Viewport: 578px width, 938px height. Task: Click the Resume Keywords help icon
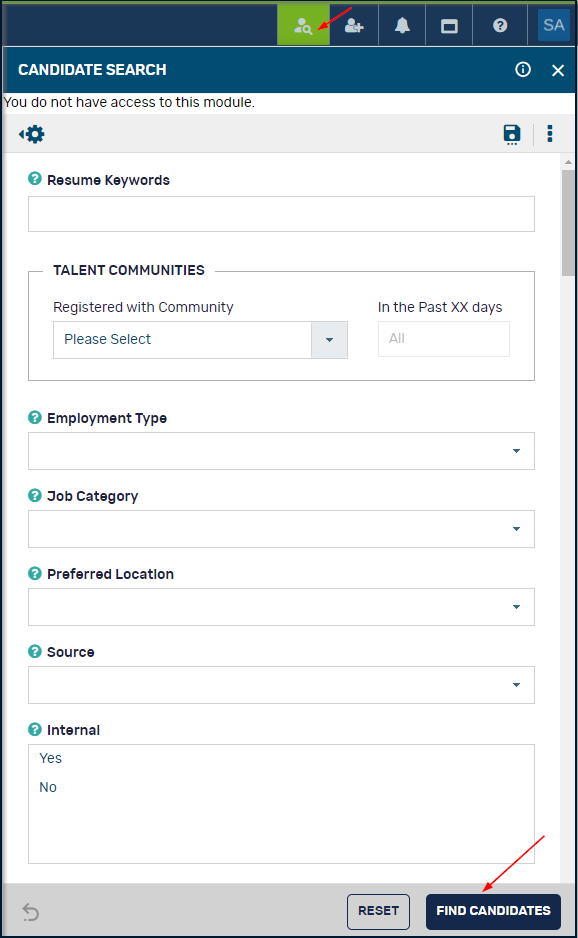pos(35,179)
